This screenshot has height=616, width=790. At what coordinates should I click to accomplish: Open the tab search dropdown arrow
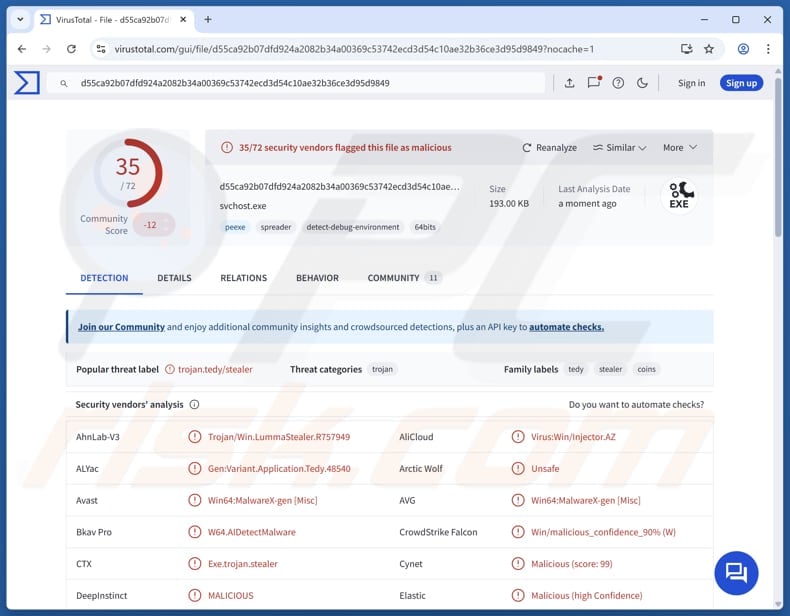click(x=20, y=19)
